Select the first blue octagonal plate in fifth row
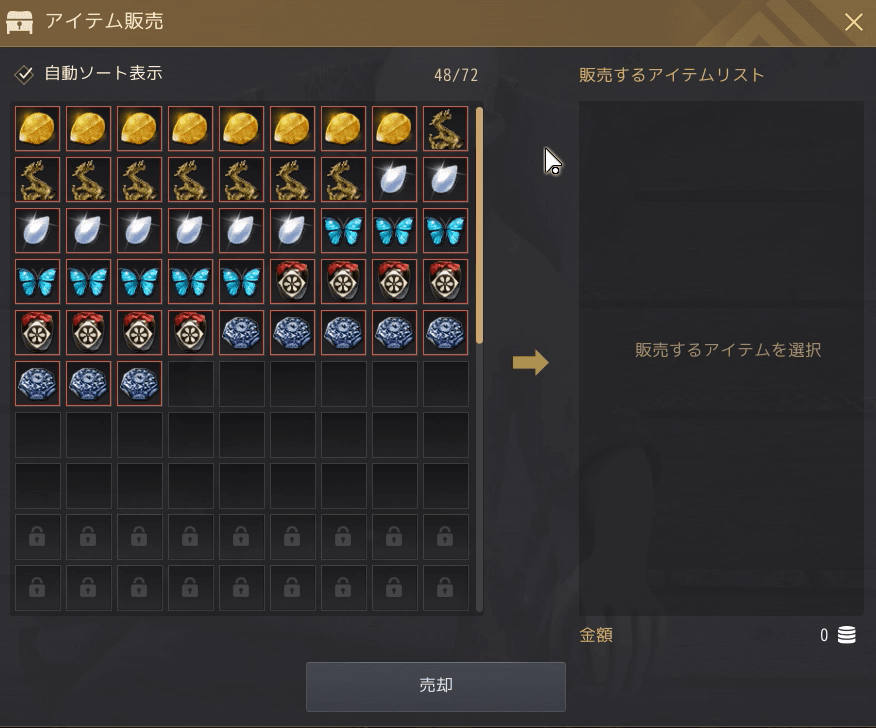 point(241,332)
